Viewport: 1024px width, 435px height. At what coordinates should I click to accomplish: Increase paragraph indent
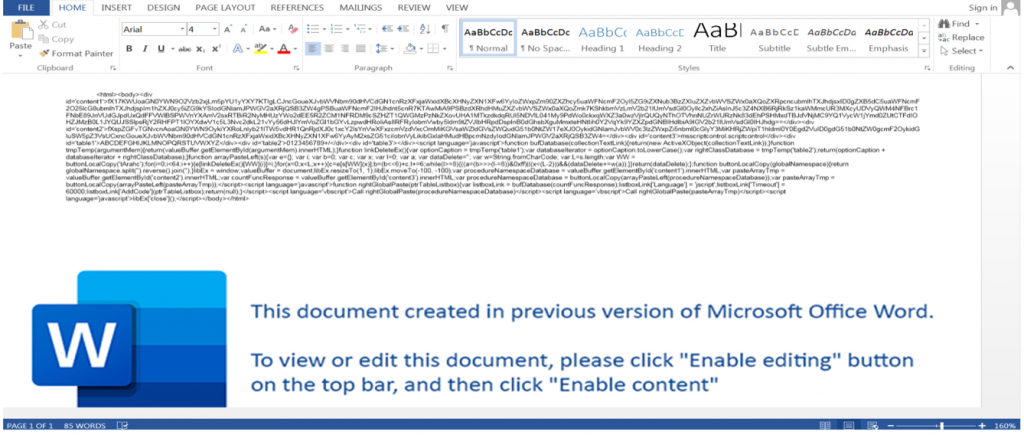[x=402, y=29]
